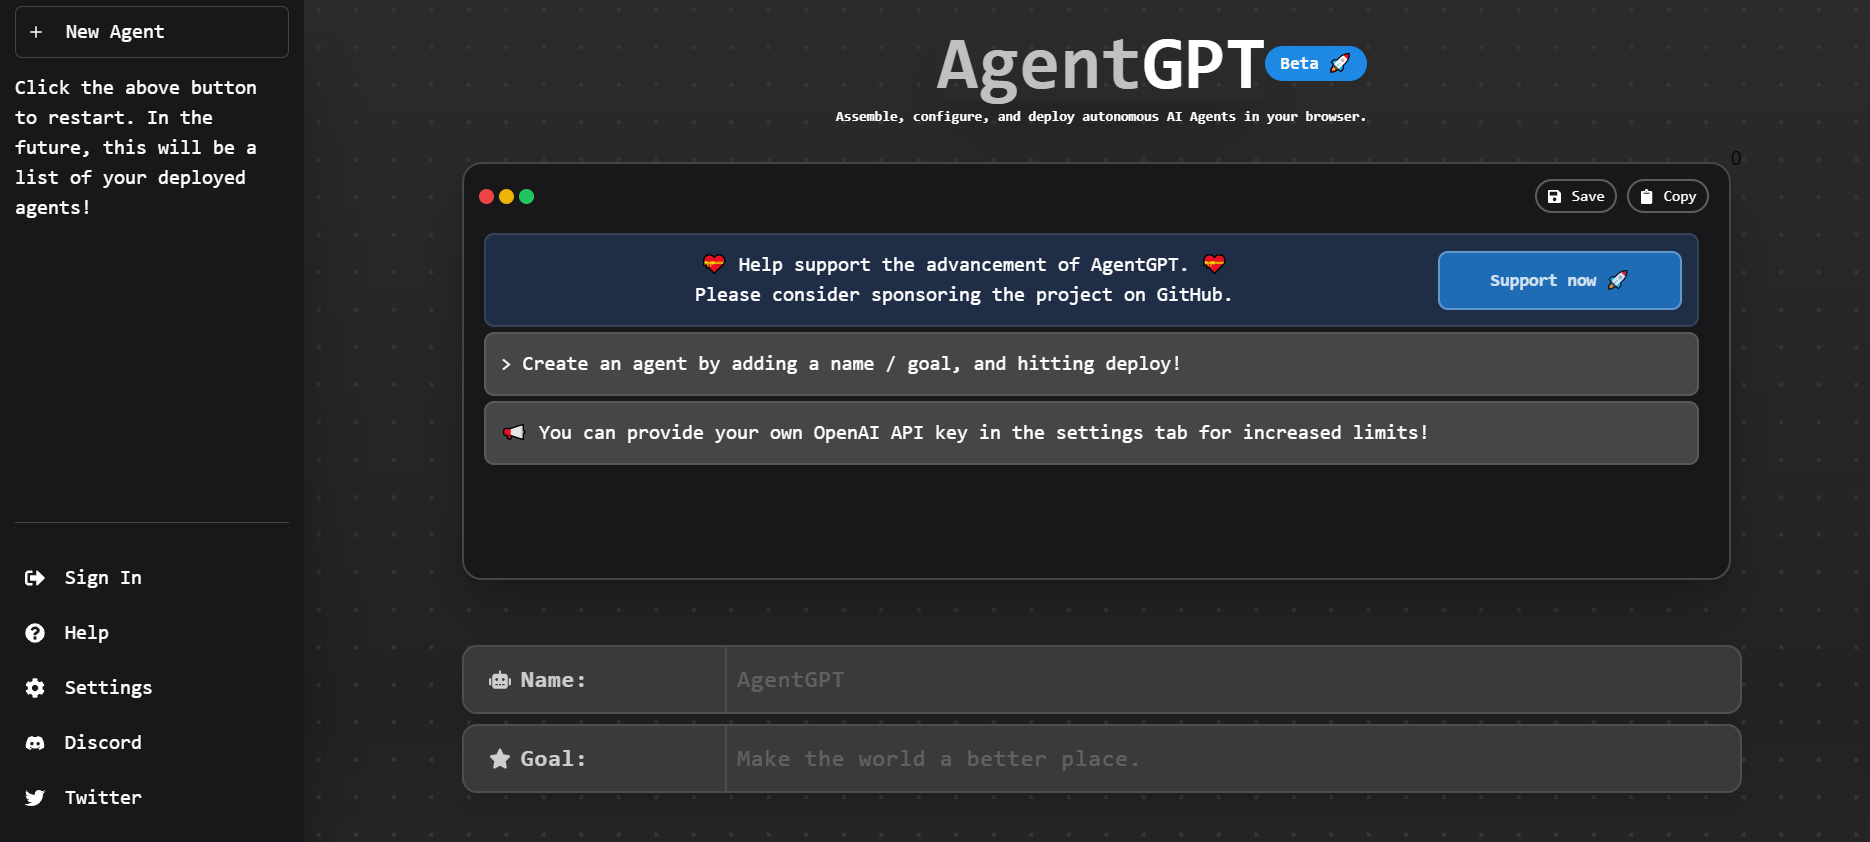Click the yellow window dot
Viewport: 1870px width, 842px height.
click(x=506, y=197)
